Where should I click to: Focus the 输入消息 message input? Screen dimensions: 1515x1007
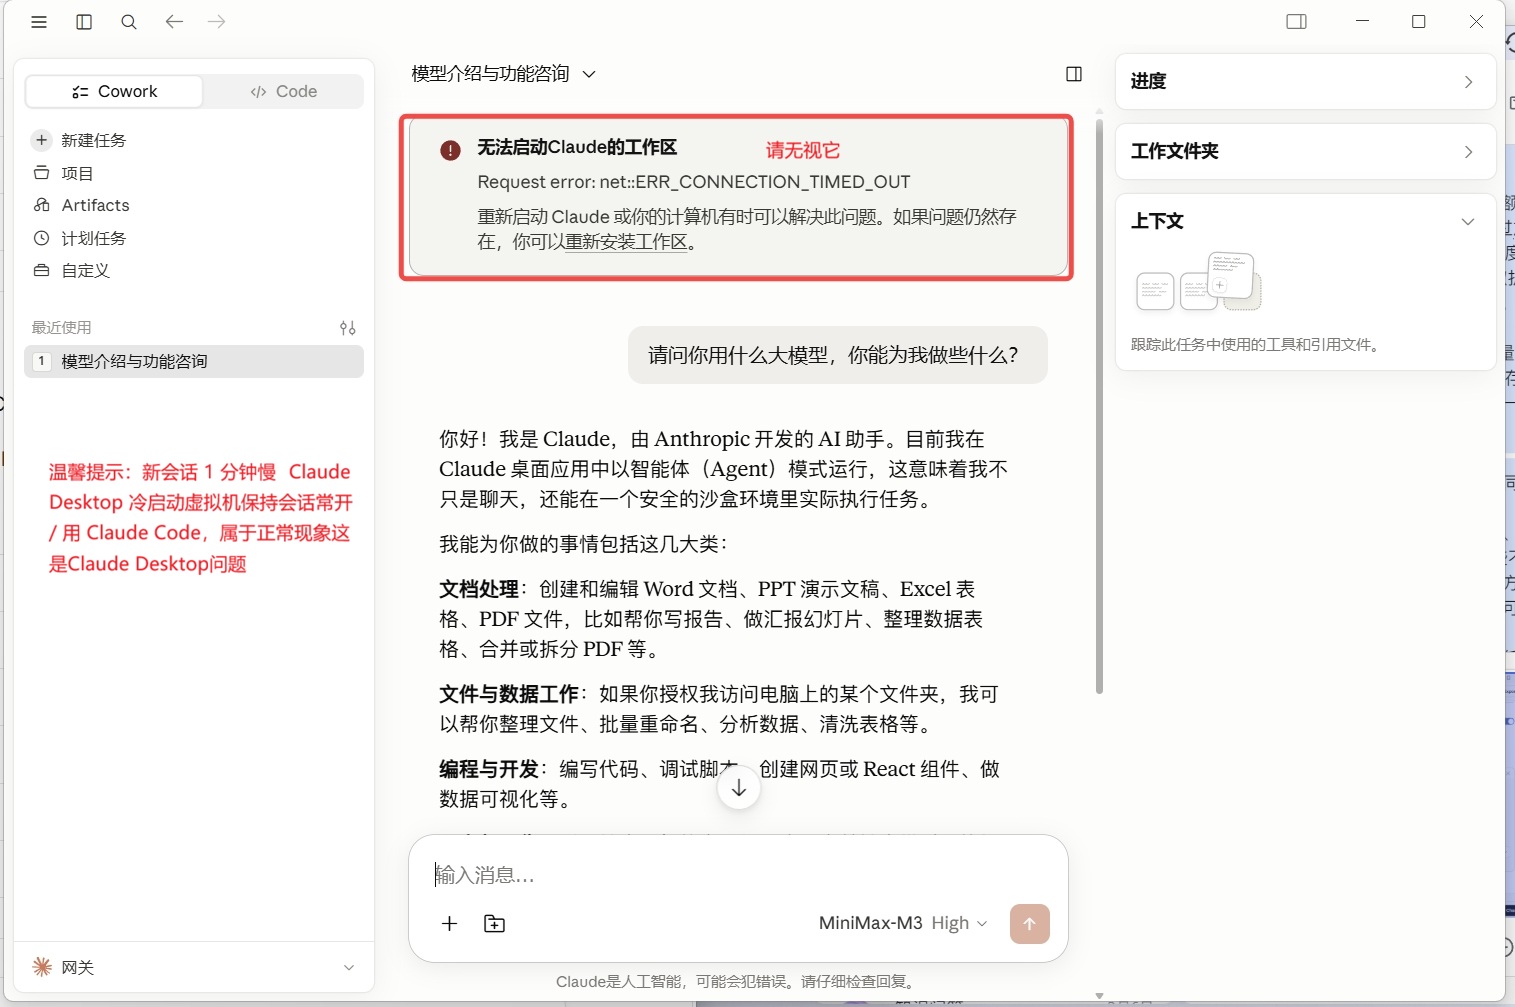click(738, 875)
